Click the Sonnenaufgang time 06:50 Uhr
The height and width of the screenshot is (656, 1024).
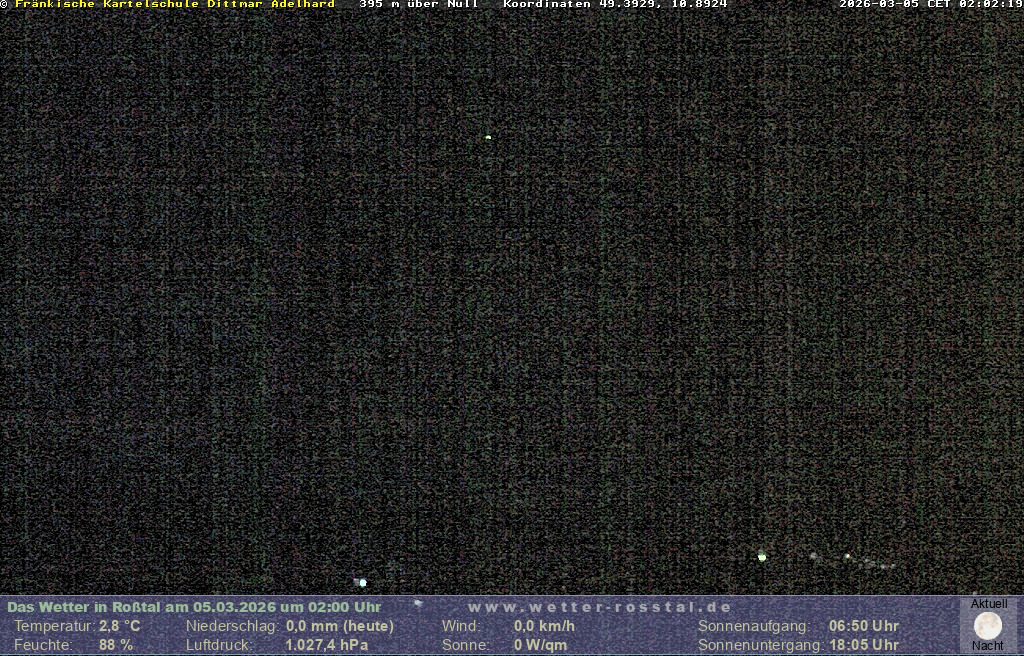coord(864,626)
